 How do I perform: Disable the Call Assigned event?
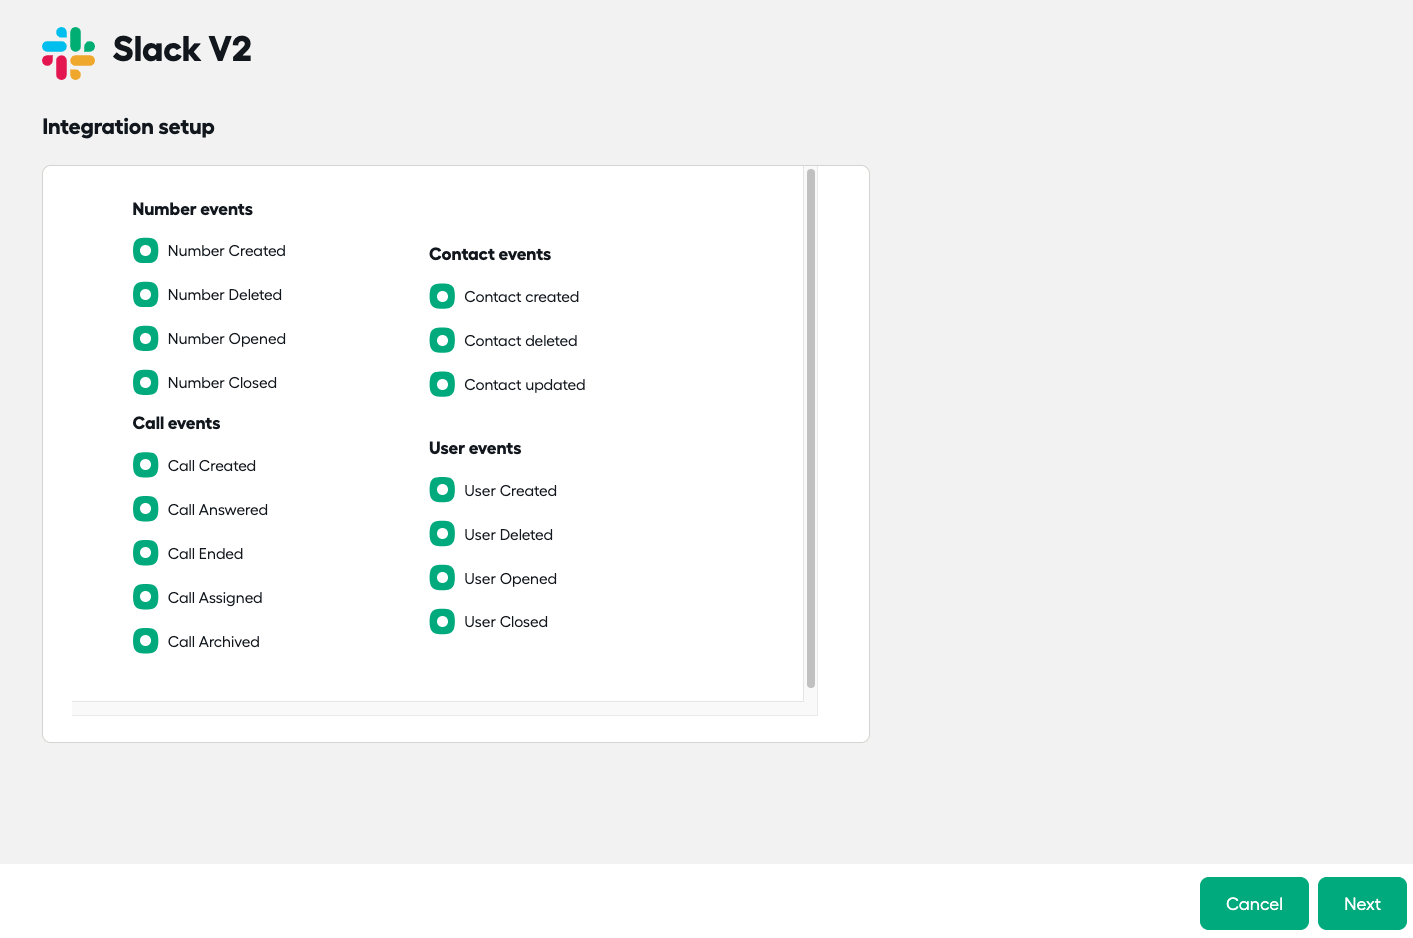[146, 597]
